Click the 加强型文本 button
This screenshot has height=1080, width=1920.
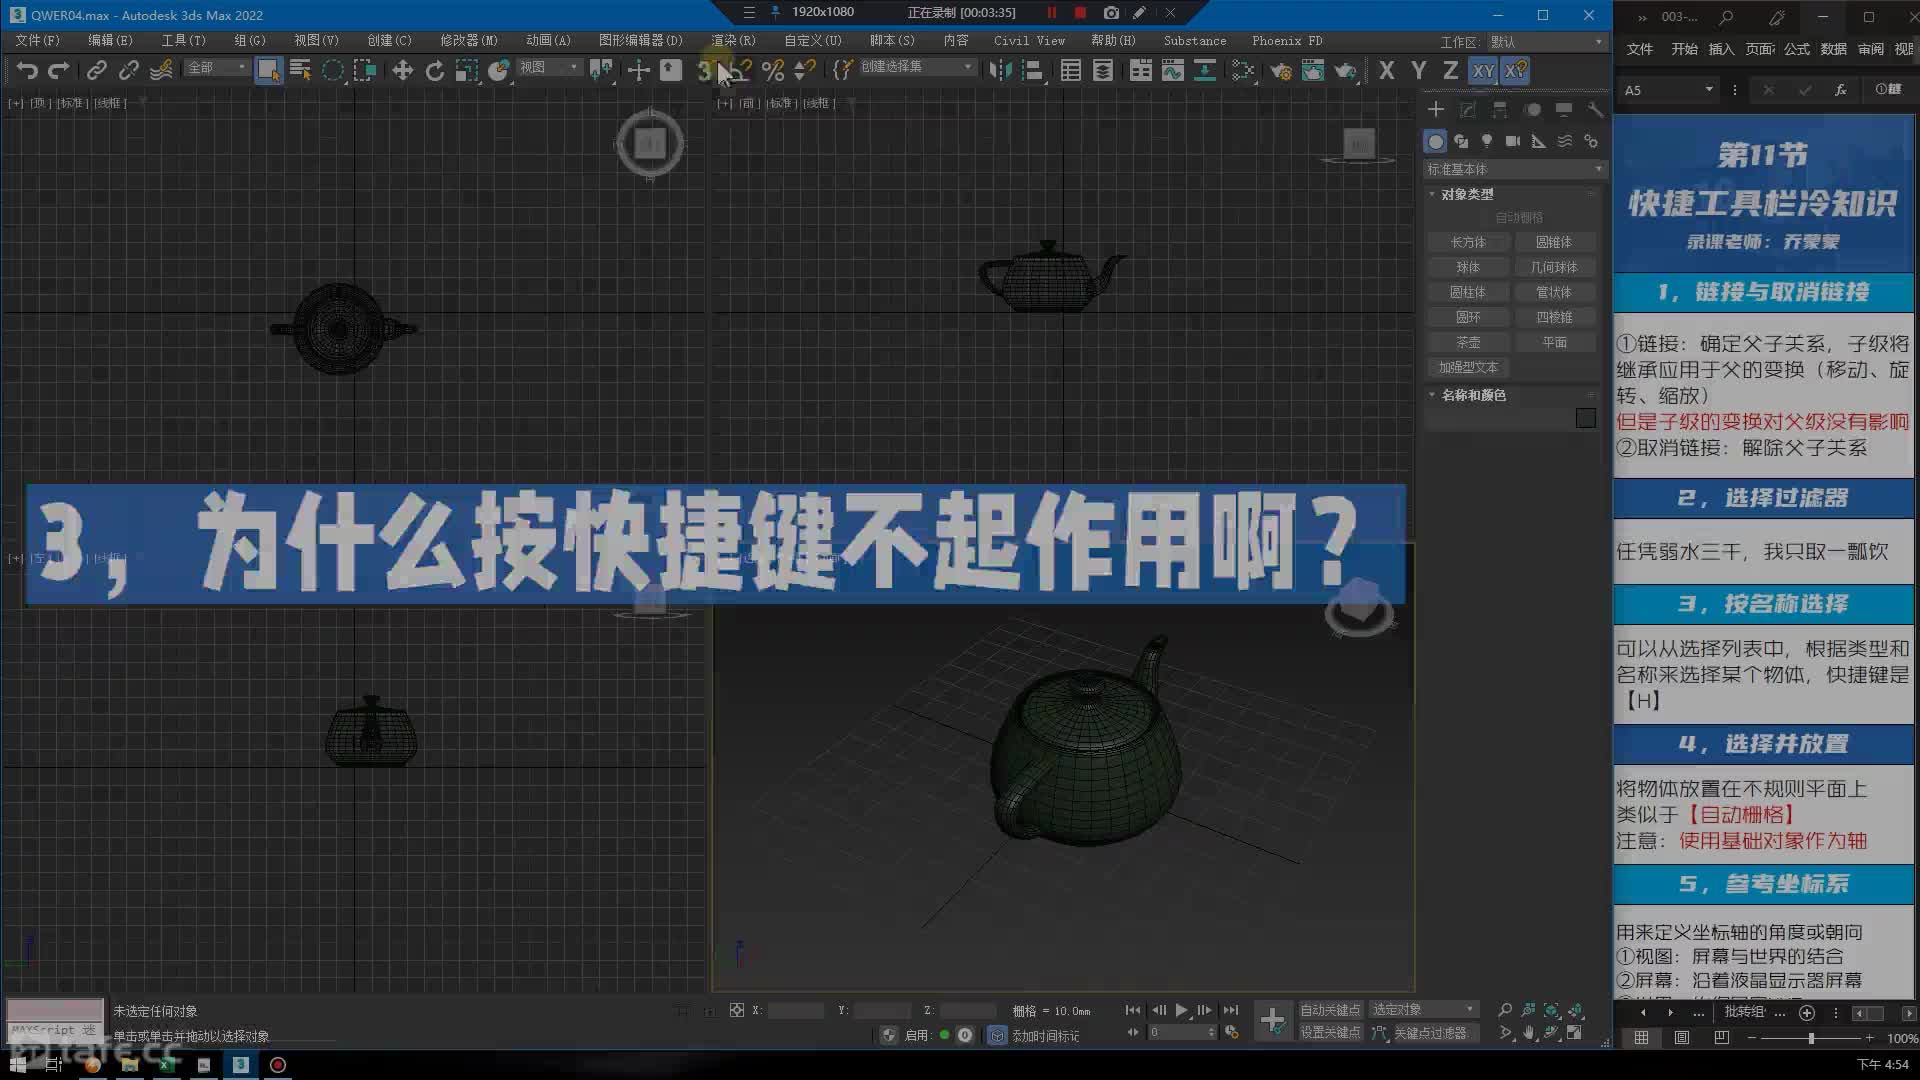[x=1468, y=367]
